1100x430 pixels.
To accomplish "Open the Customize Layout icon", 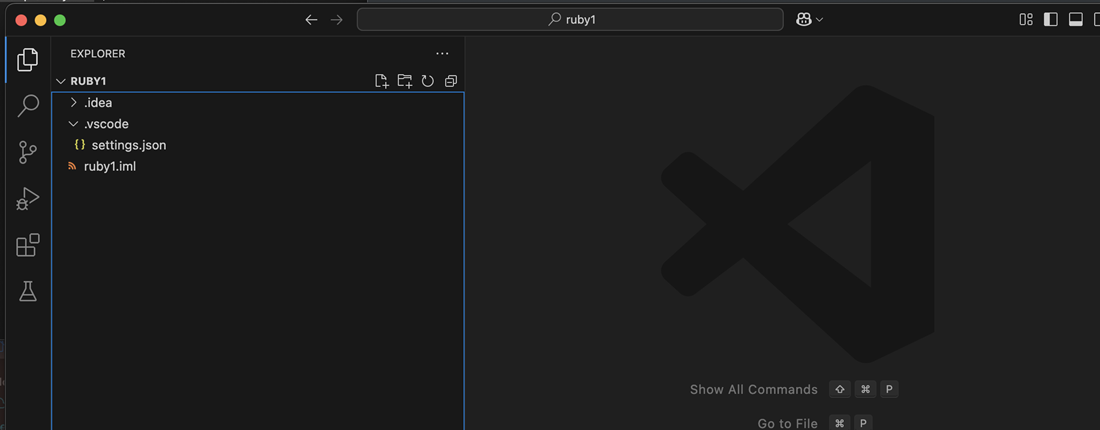I will (x=1026, y=20).
